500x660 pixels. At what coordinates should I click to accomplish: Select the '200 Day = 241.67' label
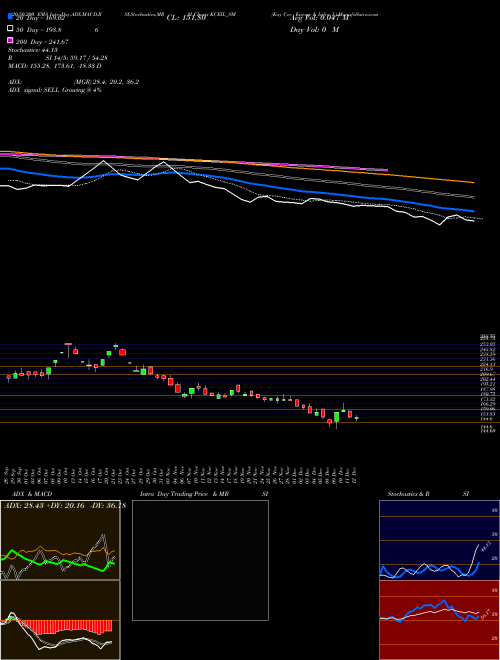(x=42, y=42)
